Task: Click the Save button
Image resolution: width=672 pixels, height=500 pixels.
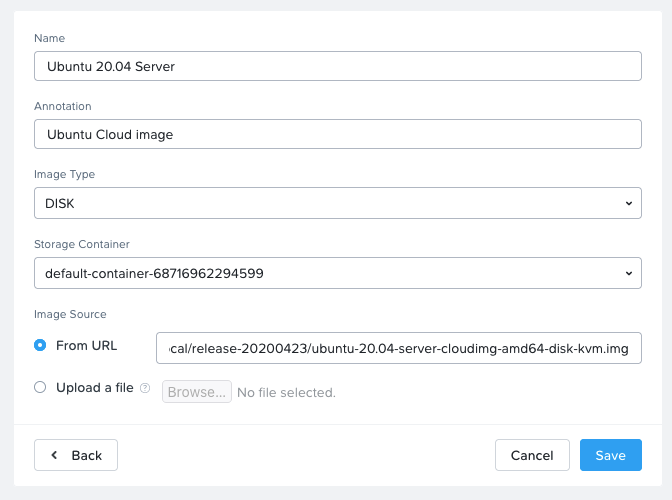Action: 611,455
